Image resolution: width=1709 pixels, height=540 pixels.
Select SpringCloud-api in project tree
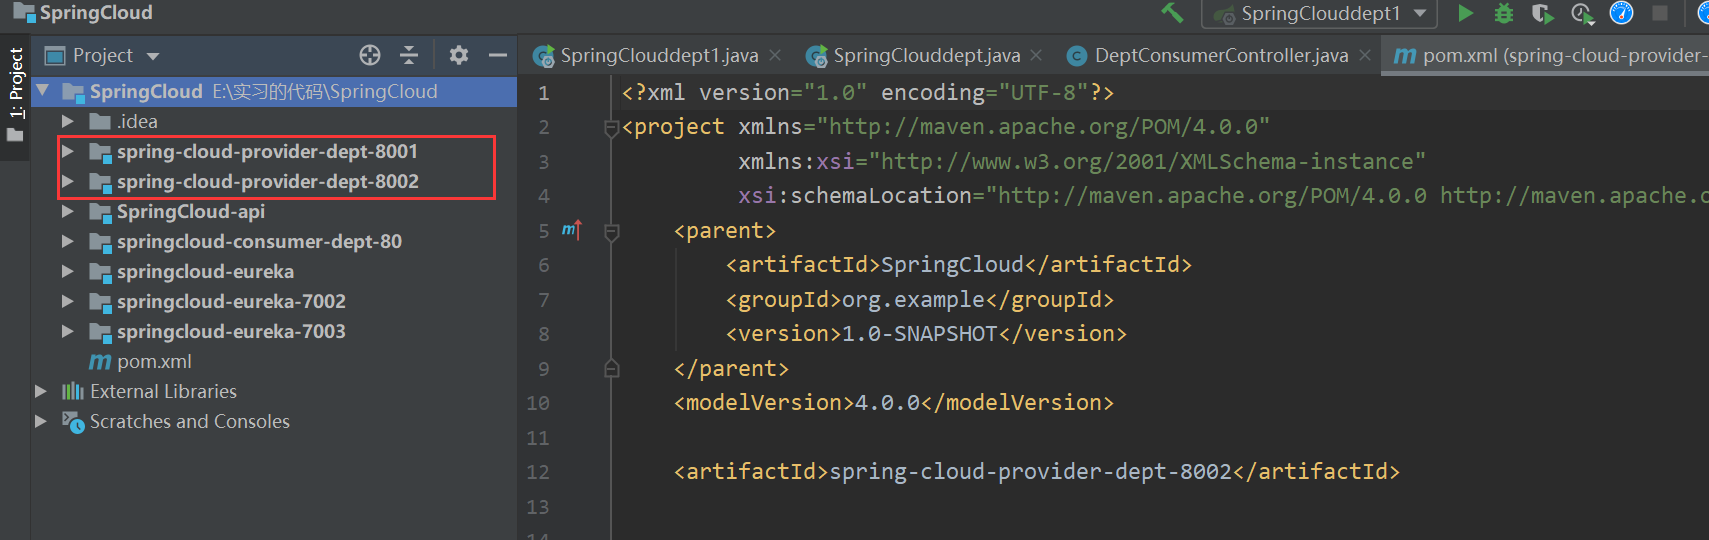pos(190,211)
